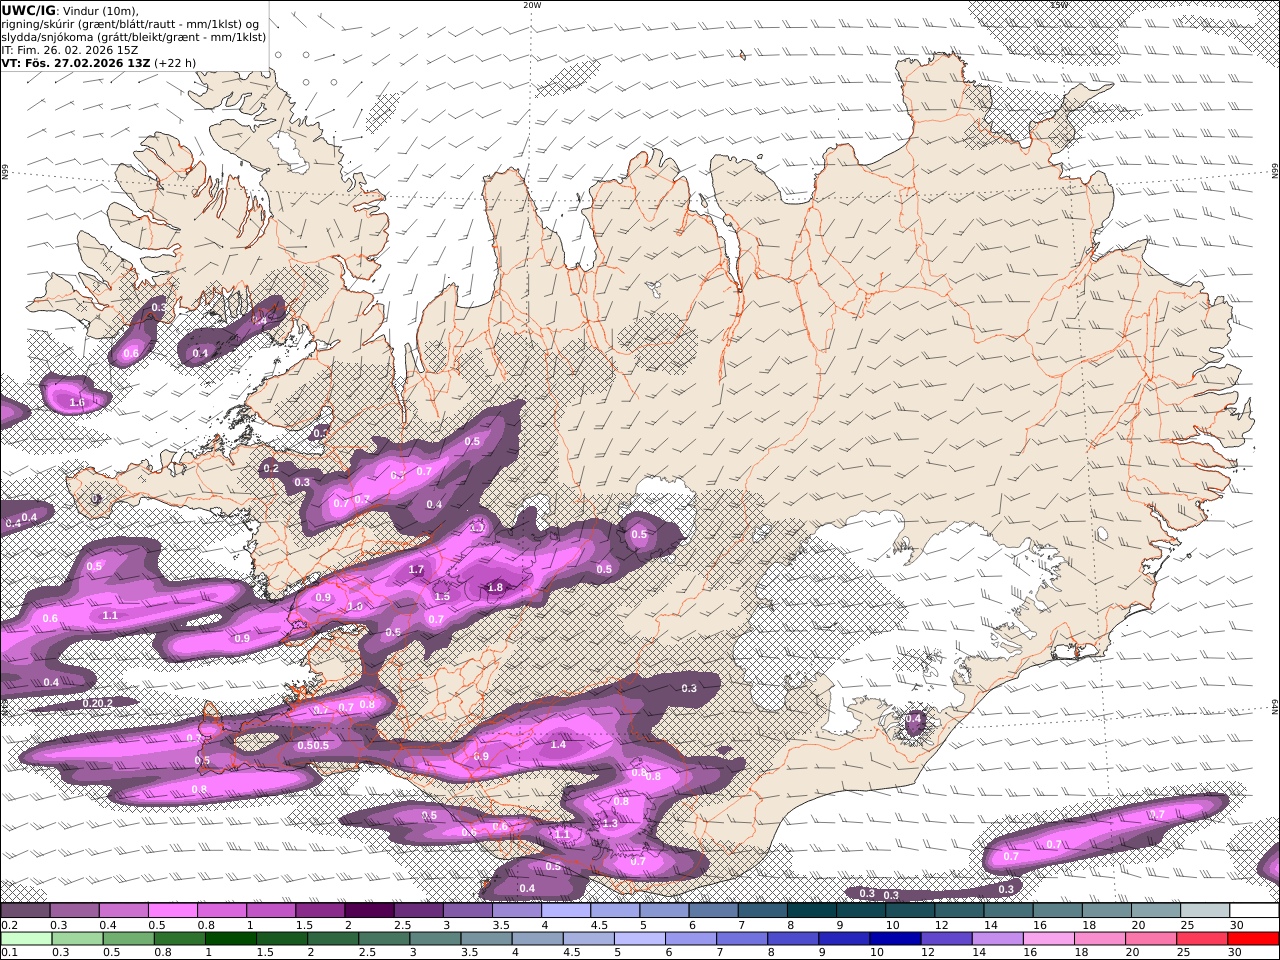Viewport: 1280px width, 960px height.
Task: Select the bright pink 0.5–0.8 swatch on the upper scale
Action: 172,911
